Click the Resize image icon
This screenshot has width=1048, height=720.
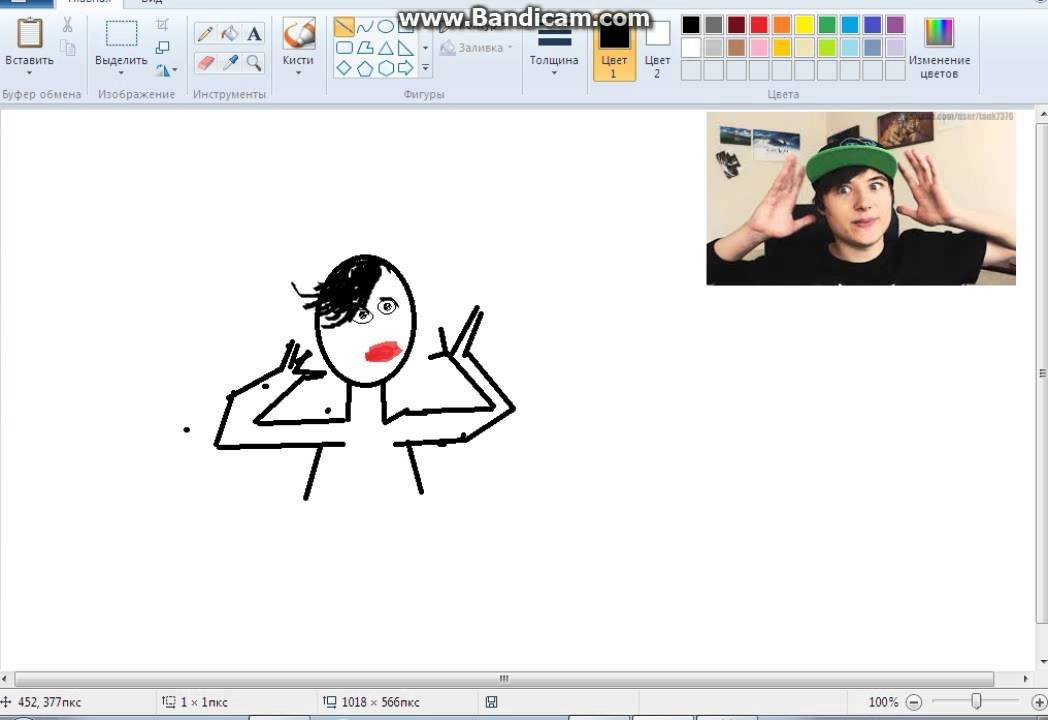click(x=162, y=47)
